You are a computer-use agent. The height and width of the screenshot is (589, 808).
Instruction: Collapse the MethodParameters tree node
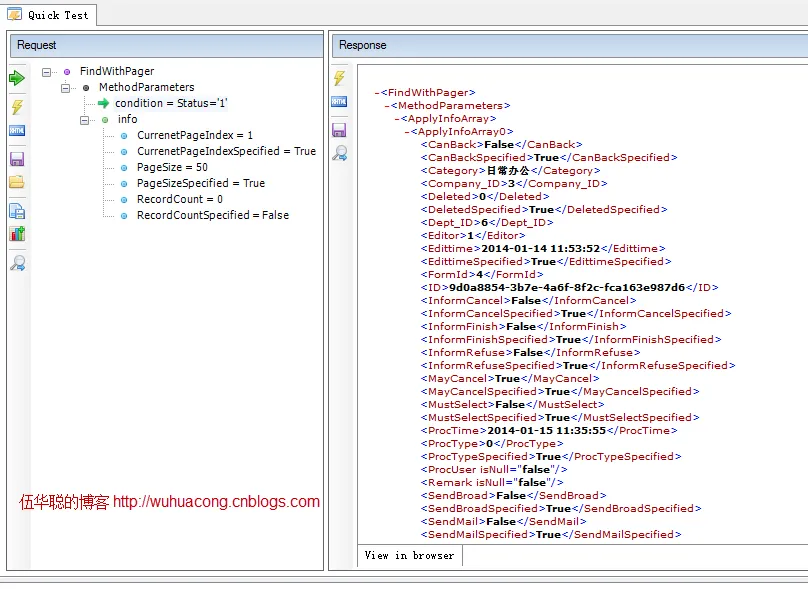coord(66,88)
